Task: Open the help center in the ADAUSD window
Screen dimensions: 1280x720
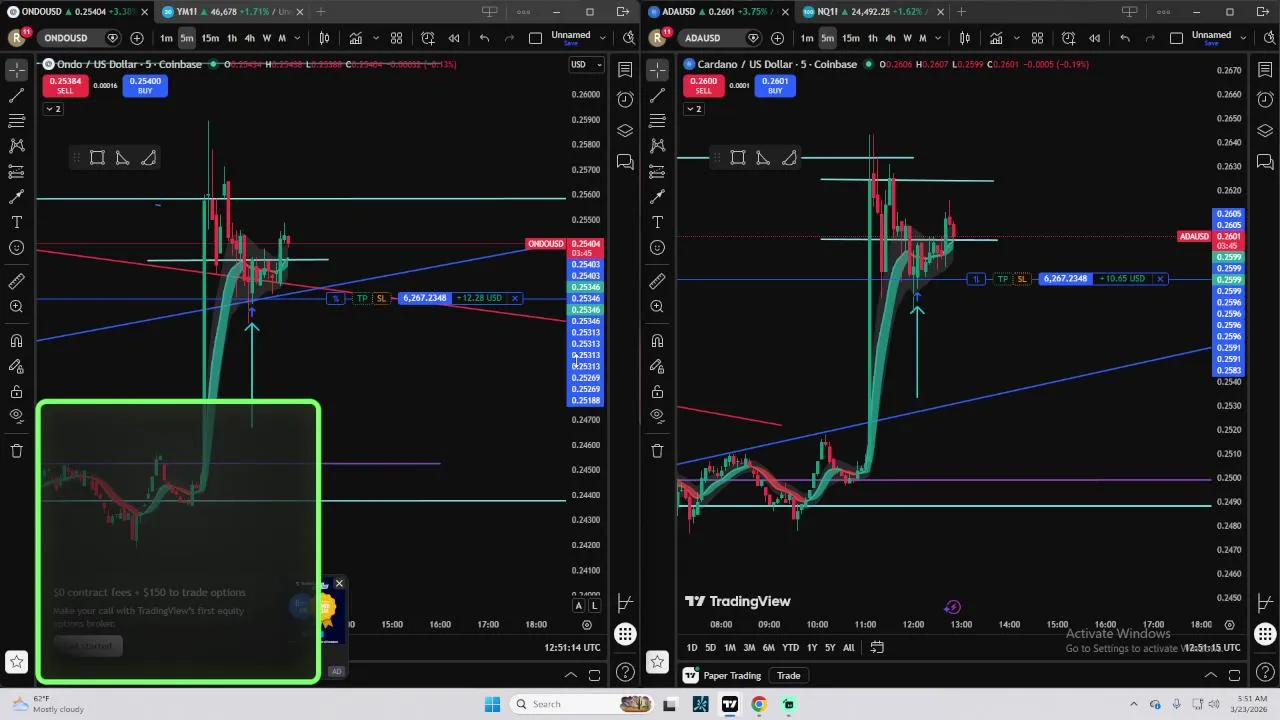Action: (1265, 672)
